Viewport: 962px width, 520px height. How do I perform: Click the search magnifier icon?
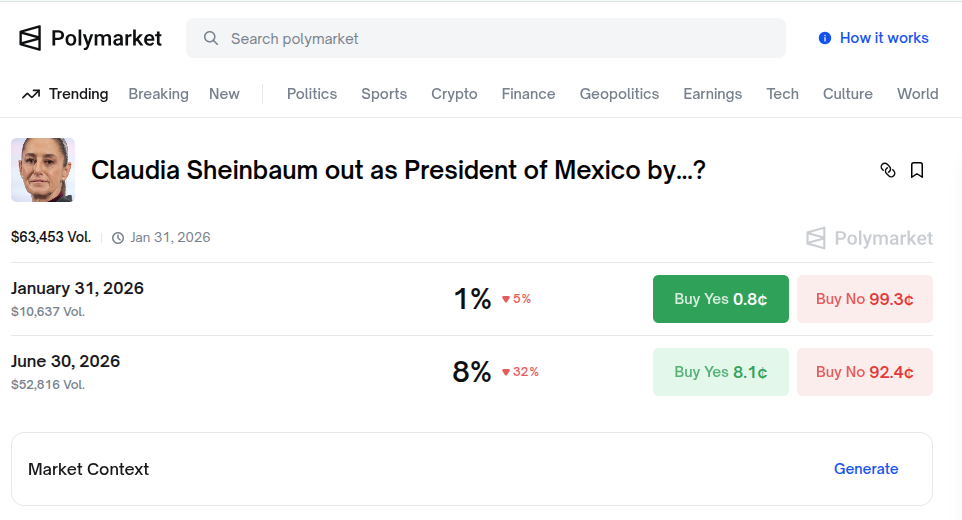[210, 38]
